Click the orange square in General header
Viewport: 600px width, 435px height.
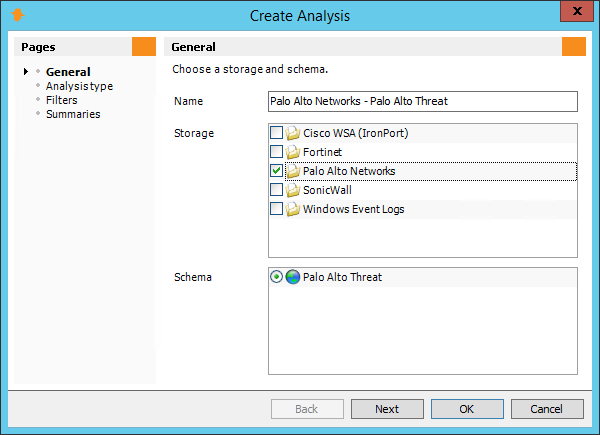574,47
